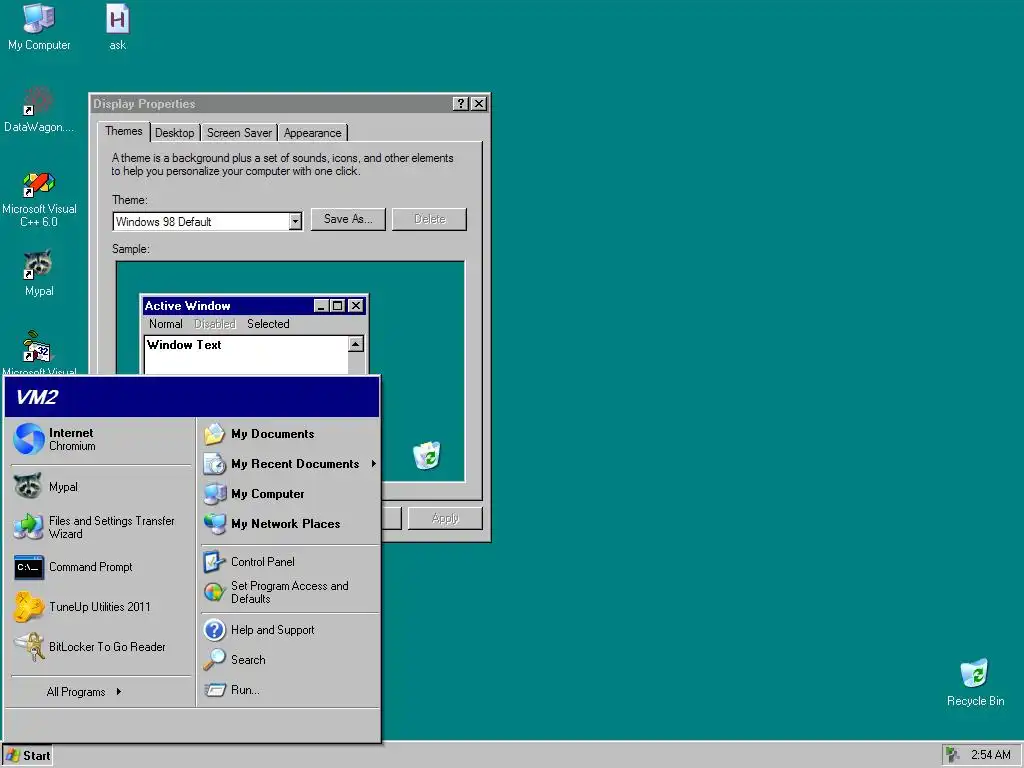Switch to the Appearance tab
The height and width of the screenshot is (768, 1024).
(x=312, y=133)
